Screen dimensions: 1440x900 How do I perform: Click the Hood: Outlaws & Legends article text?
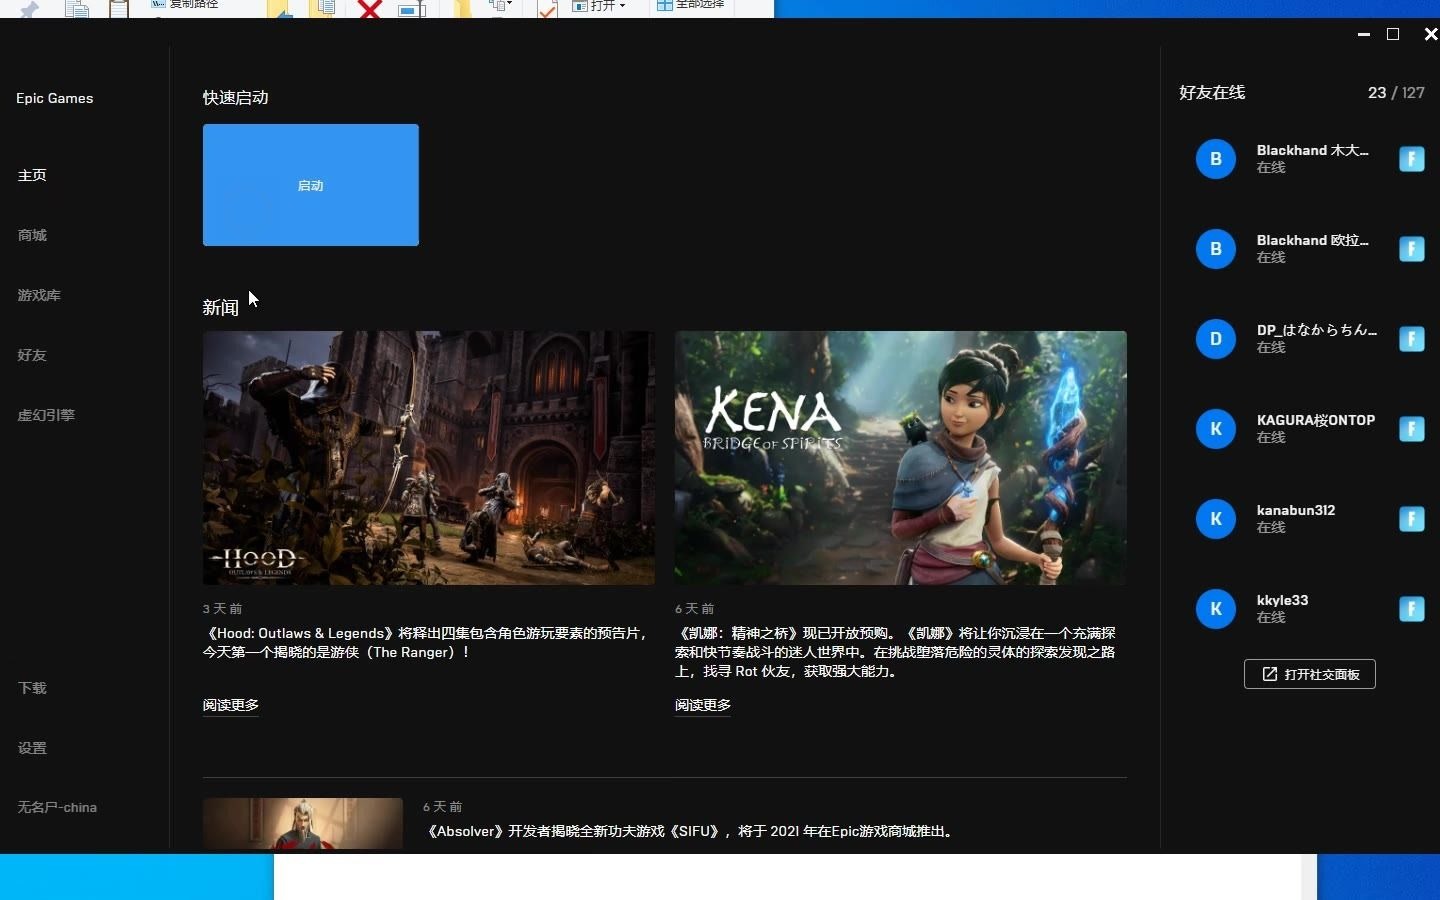pos(428,642)
